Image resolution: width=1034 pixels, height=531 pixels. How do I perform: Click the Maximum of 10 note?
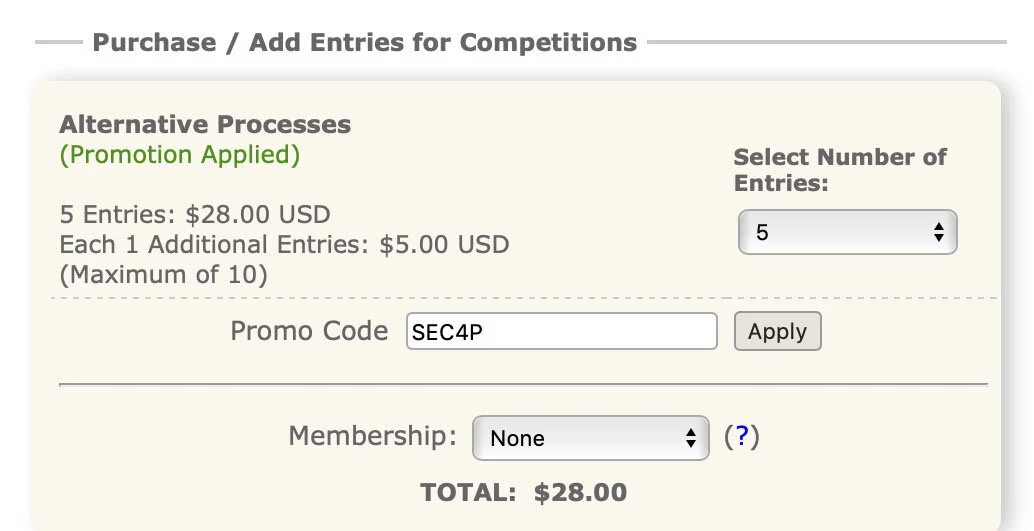click(164, 275)
